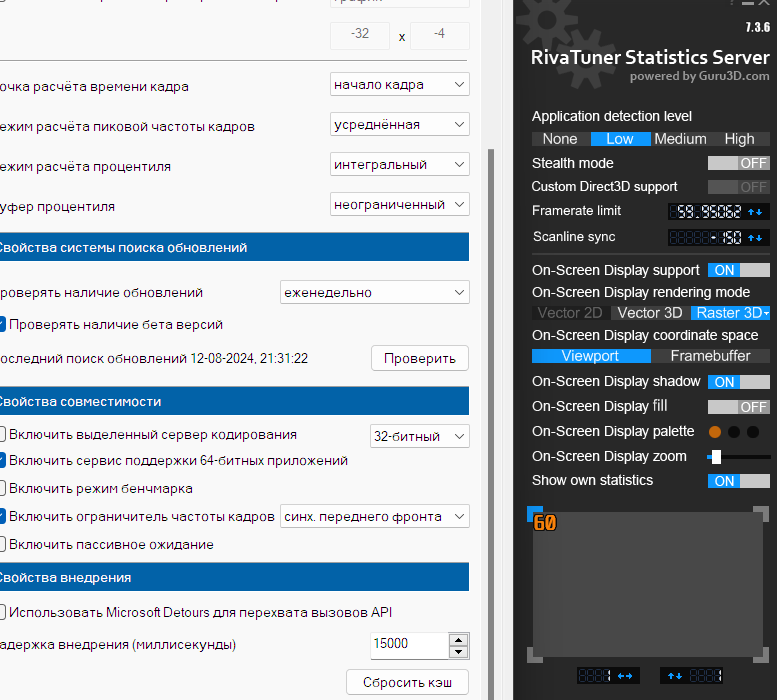Toggle Stealth mode switch
The width and height of the screenshot is (777, 700).
pyautogui.click(x=739, y=163)
